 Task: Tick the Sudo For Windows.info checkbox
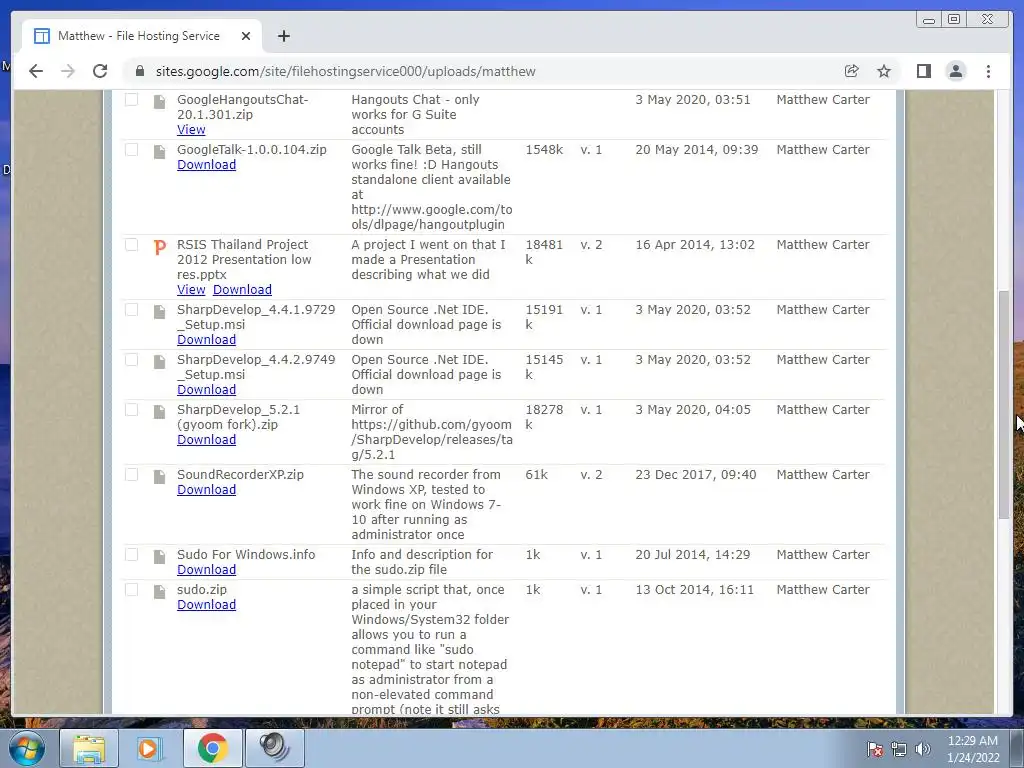coord(131,554)
